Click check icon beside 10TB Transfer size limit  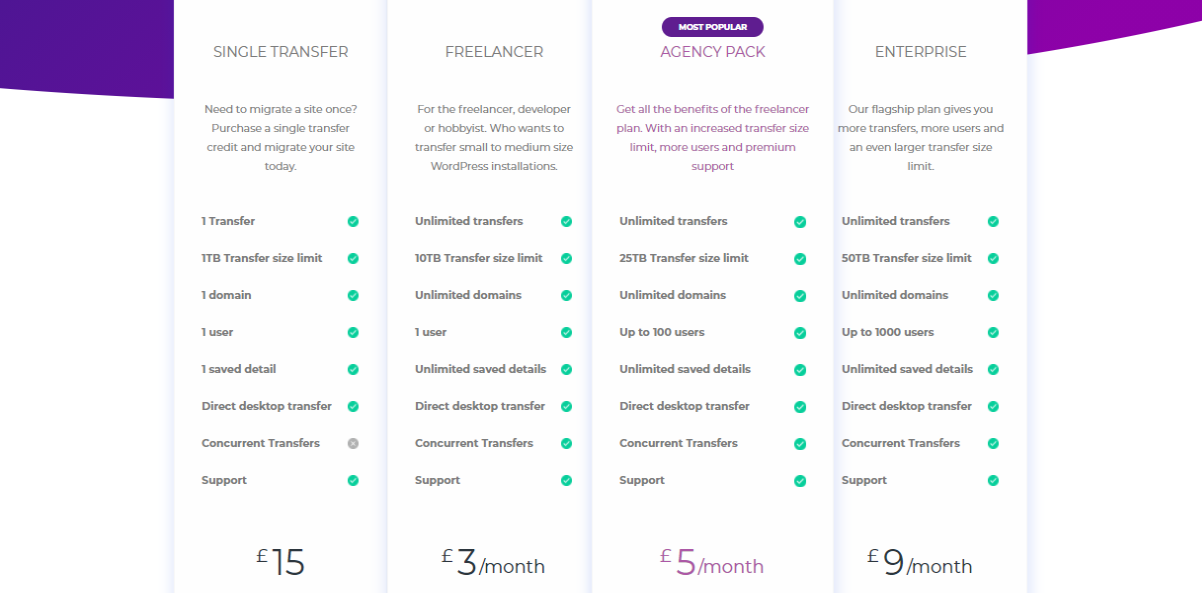coord(566,258)
